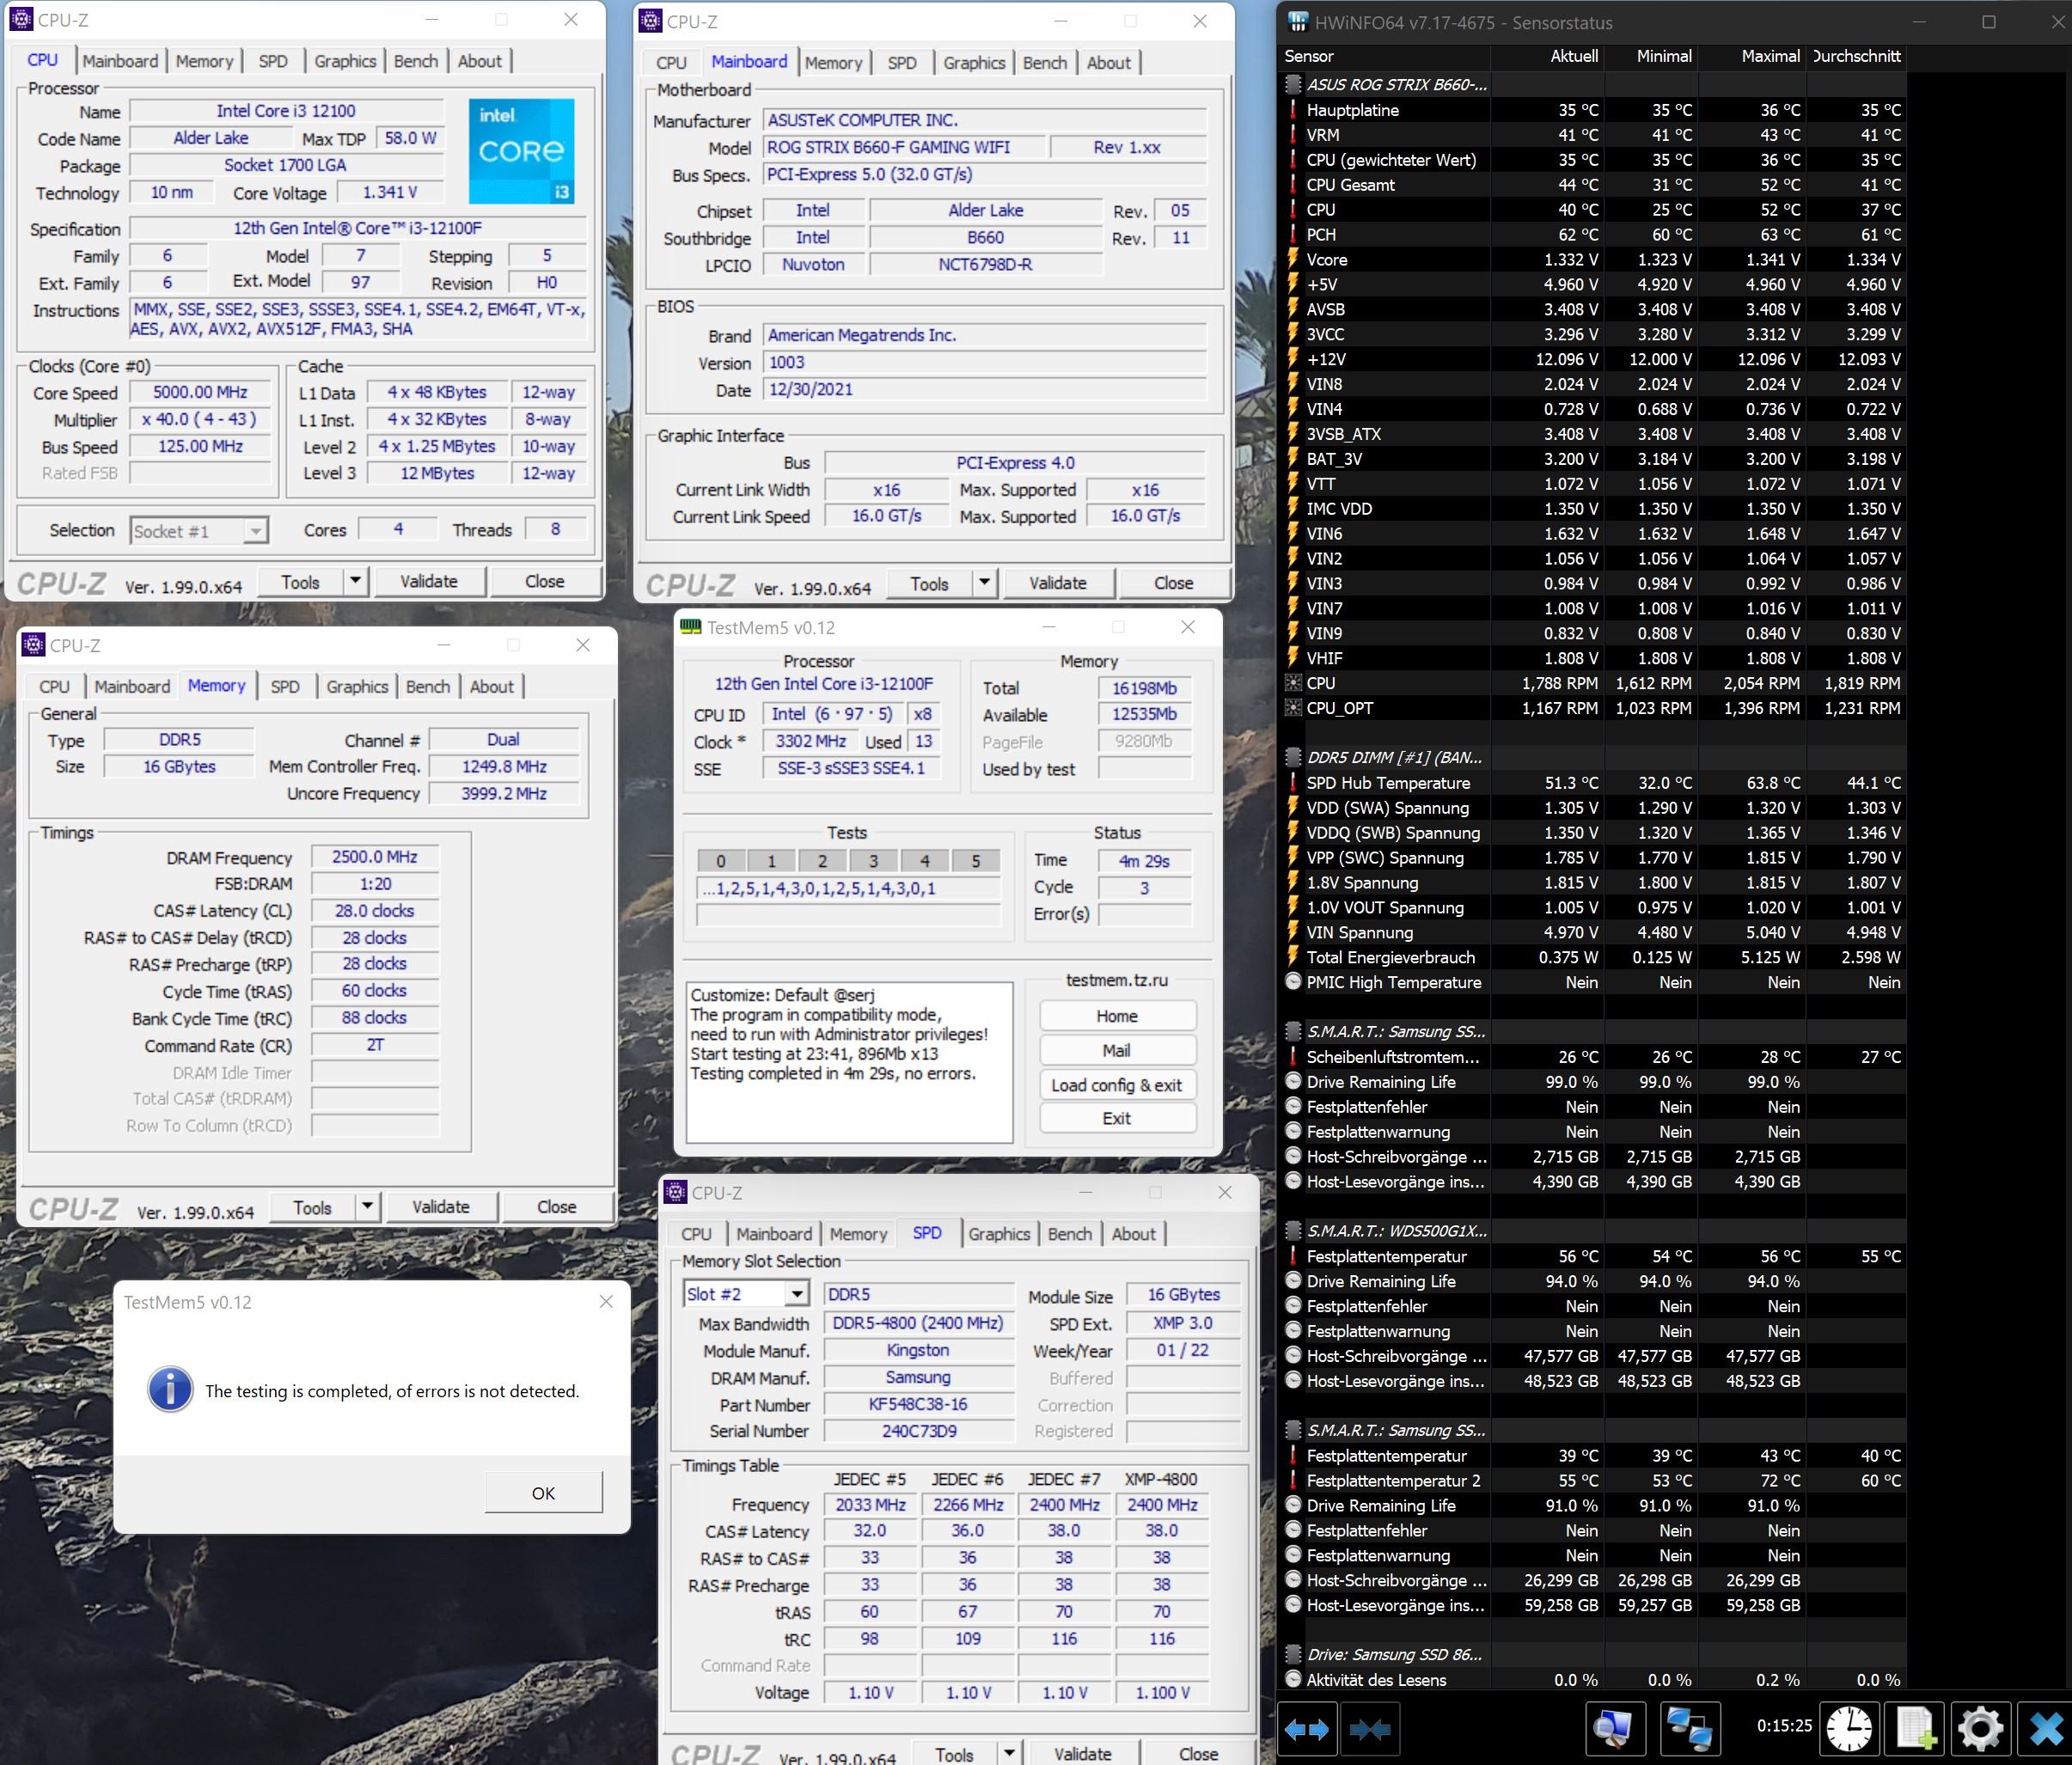Click Close button in CPU-Z Mainboard window
Screen dimensions: 2072x1765
pos(1174,583)
